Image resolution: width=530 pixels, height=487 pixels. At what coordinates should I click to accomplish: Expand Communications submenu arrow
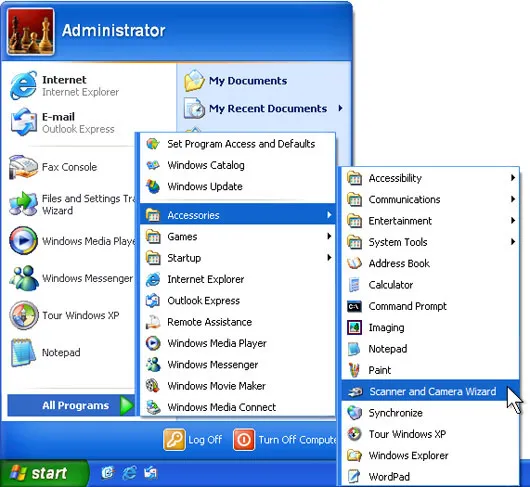[513, 199]
